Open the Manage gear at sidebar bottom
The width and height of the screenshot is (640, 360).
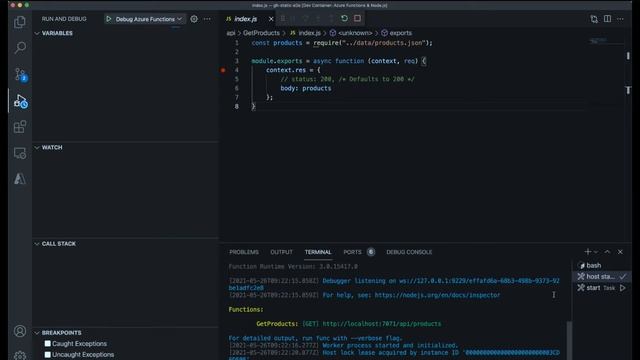point(20,356)
